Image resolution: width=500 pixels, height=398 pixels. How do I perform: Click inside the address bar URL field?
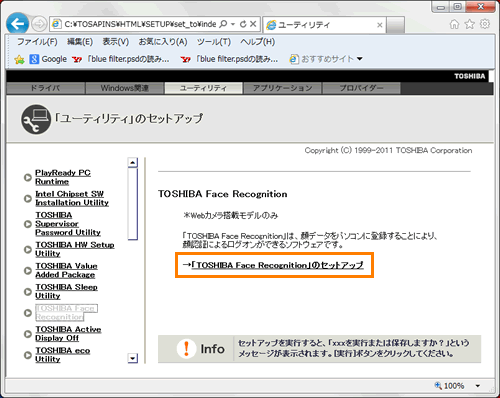tap(140, 24)
